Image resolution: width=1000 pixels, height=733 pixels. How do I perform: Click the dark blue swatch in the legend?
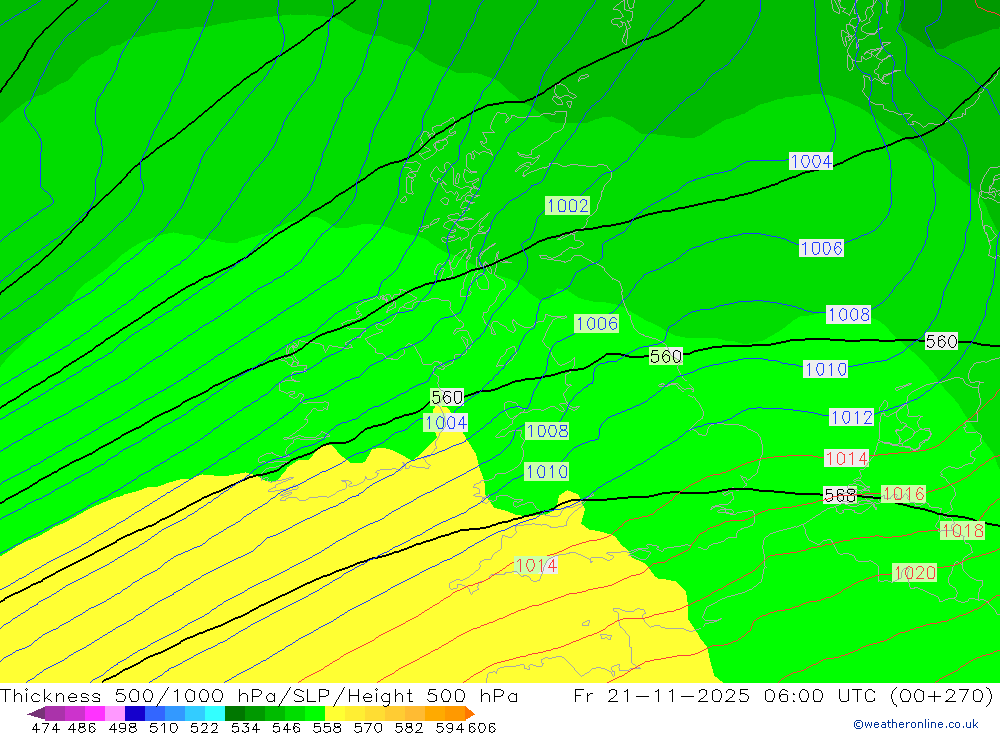133,713
